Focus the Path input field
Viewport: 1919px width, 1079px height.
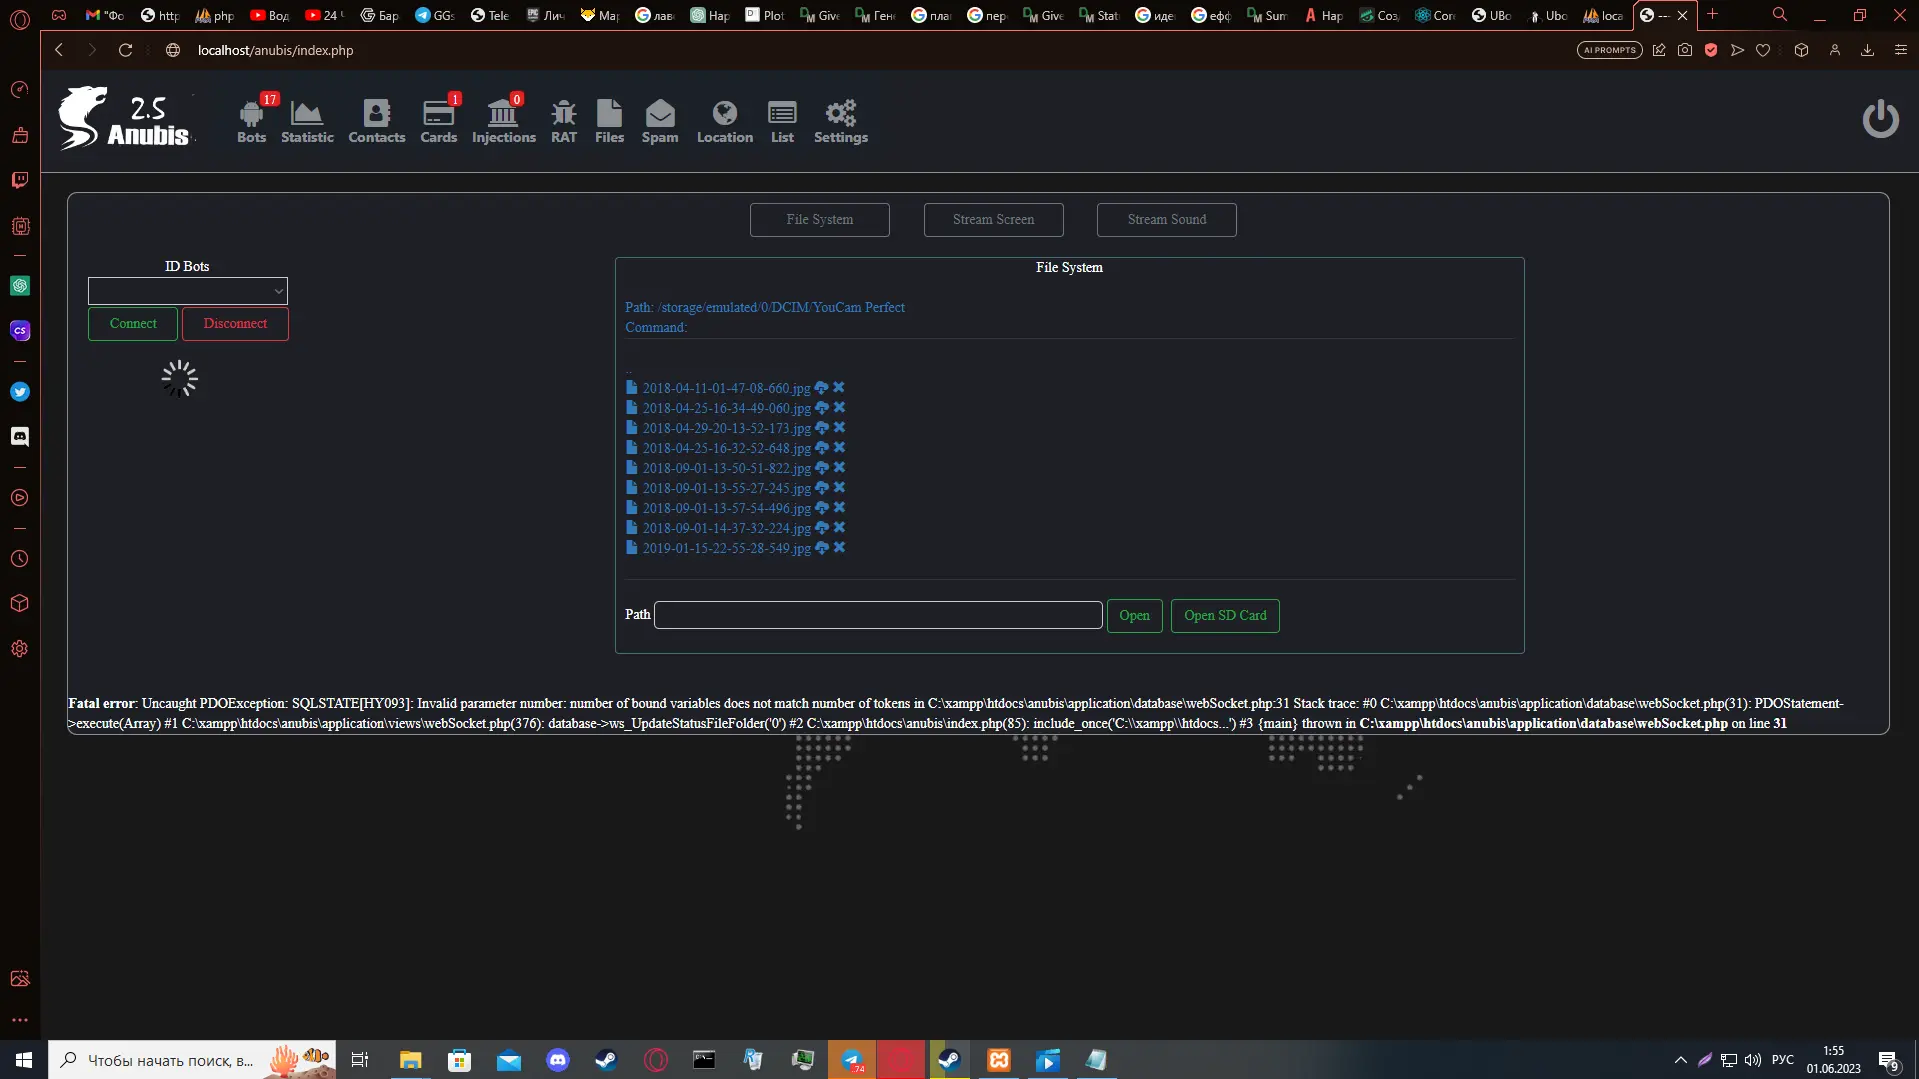(x=878, y=615)
